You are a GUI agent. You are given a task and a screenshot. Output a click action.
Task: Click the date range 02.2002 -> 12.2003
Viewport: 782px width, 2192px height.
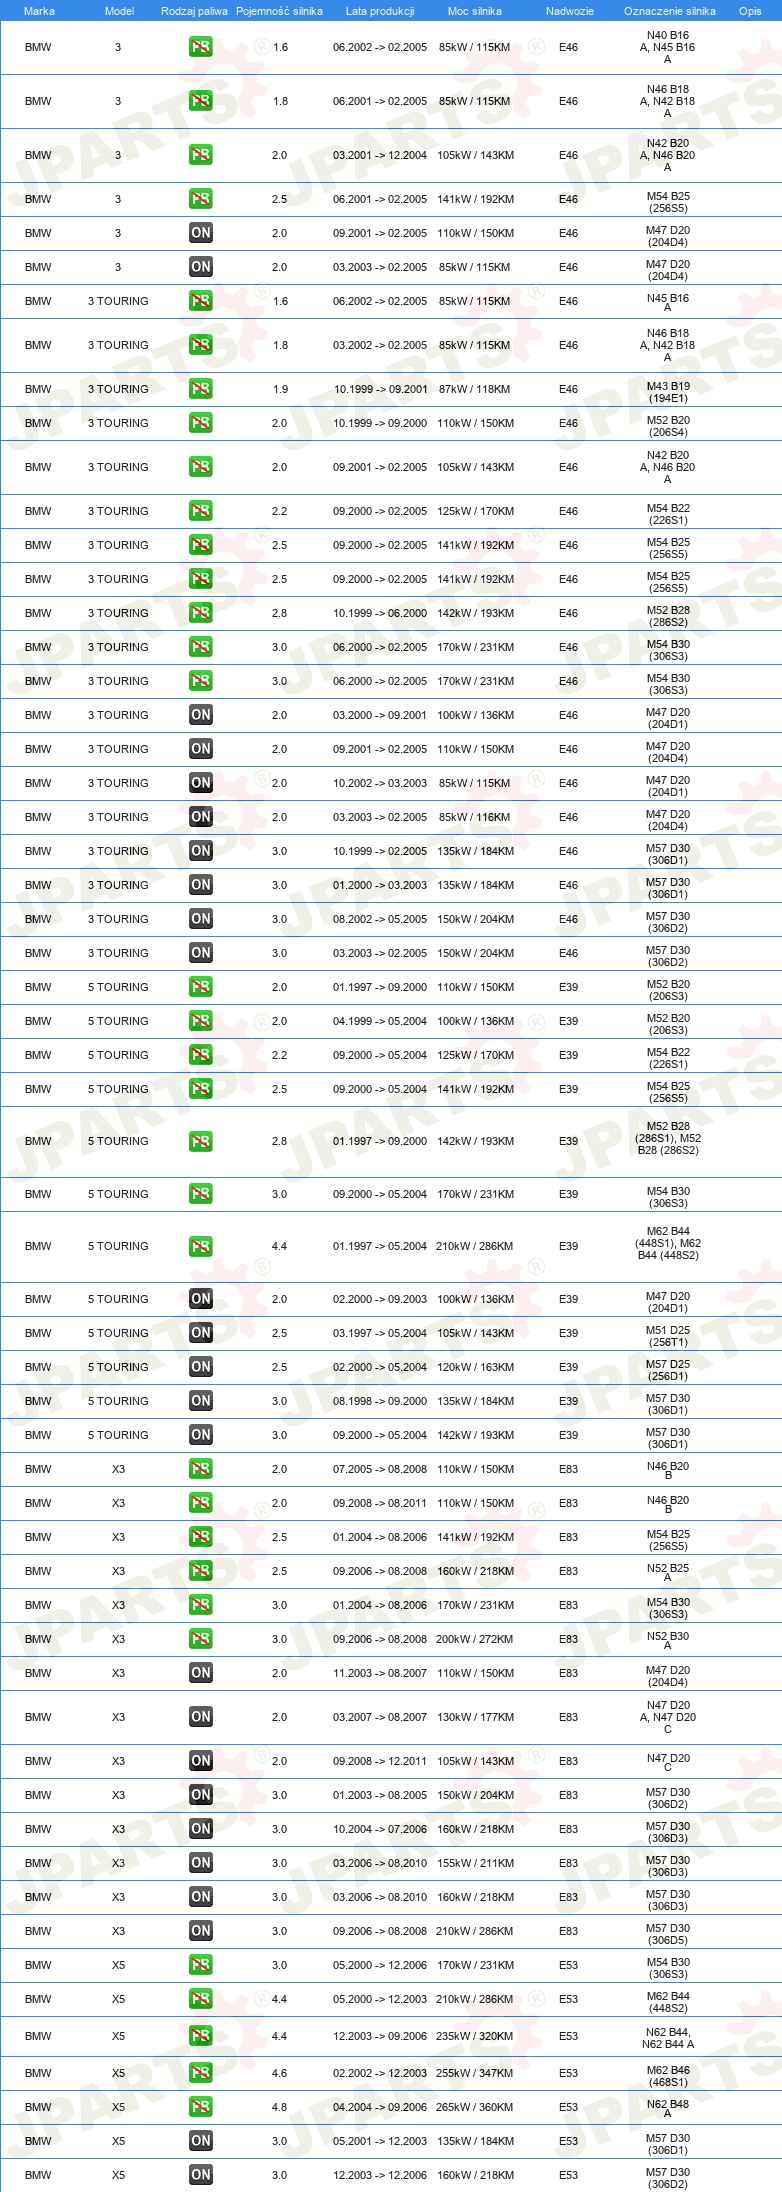point(380,2073)
